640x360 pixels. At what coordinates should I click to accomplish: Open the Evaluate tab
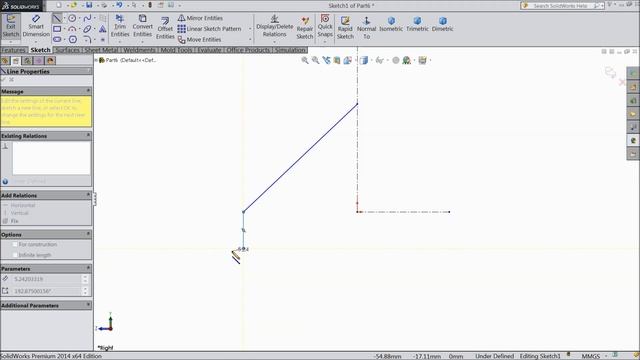click(x=209, y=50)
